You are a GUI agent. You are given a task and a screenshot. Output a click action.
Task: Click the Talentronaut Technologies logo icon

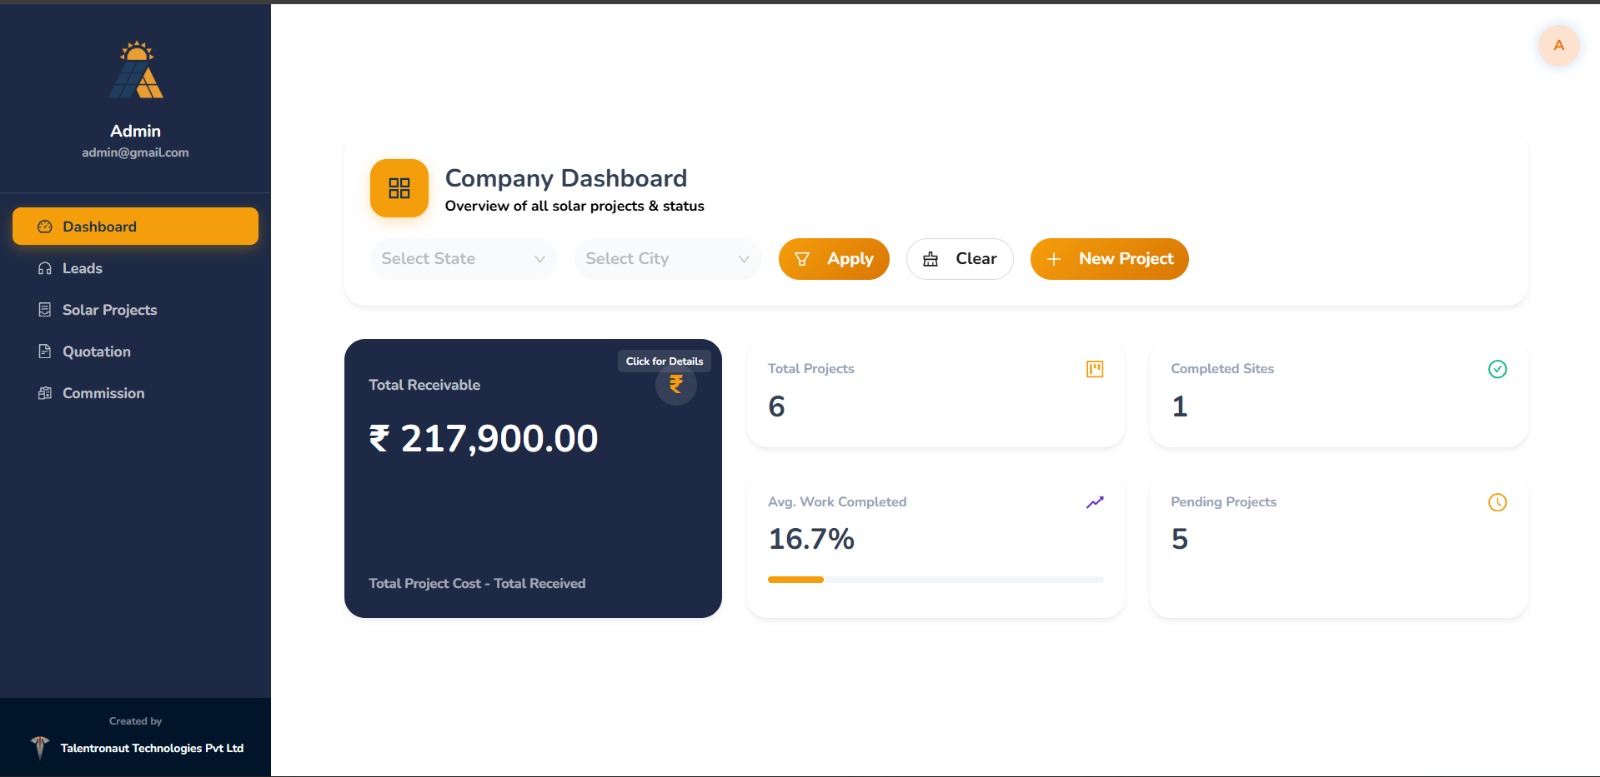pos(40,747)
